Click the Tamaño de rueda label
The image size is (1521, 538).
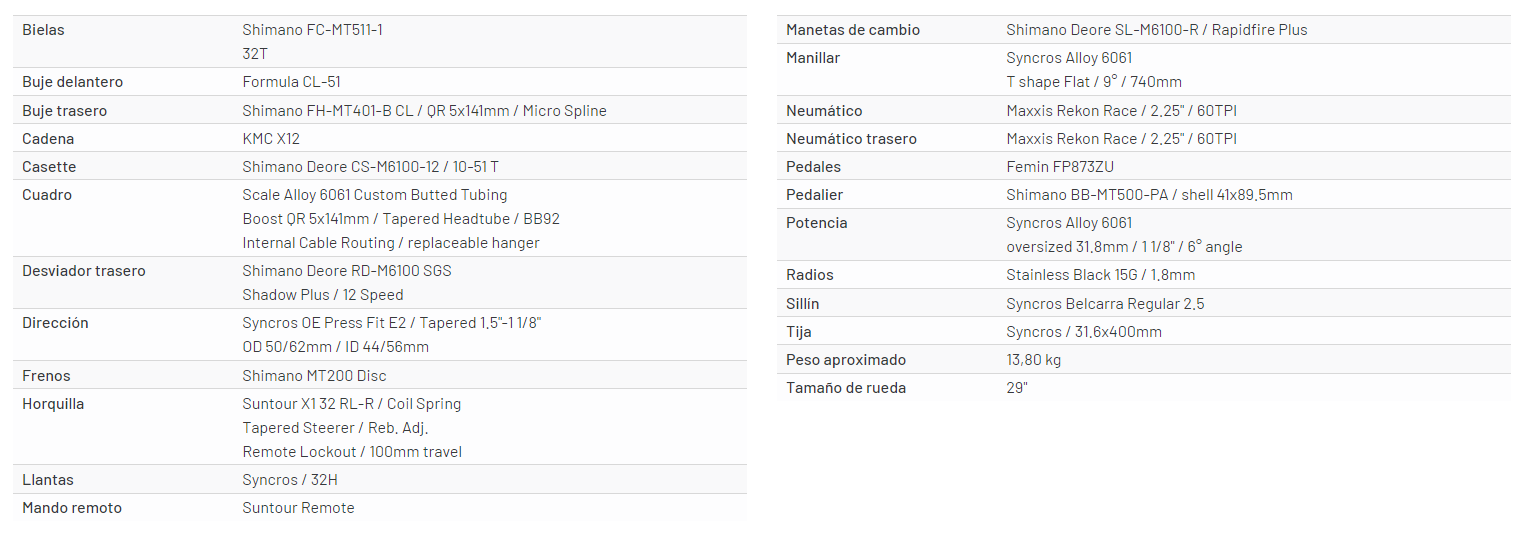pyautogui.click(x=845, y=388)
